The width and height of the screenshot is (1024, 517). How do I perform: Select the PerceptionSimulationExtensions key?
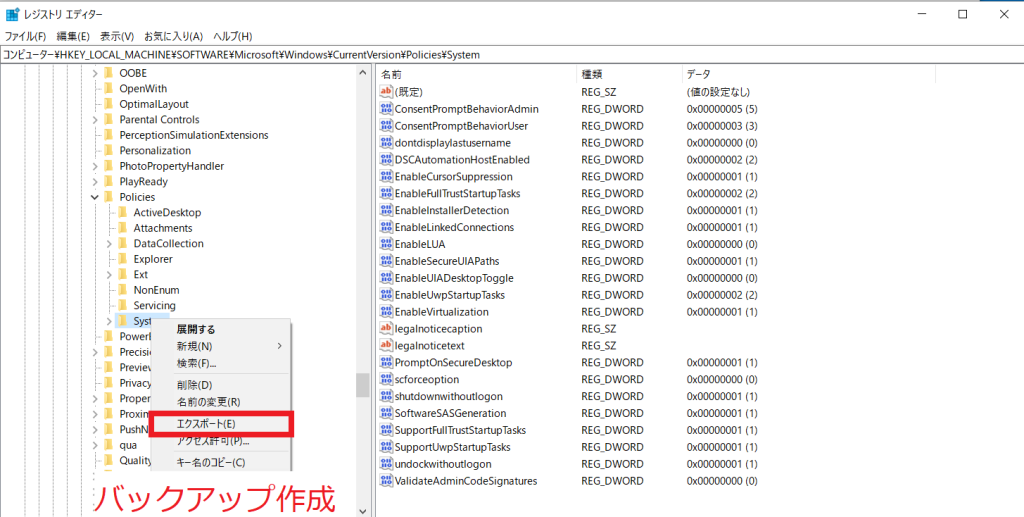pos(194,135)
